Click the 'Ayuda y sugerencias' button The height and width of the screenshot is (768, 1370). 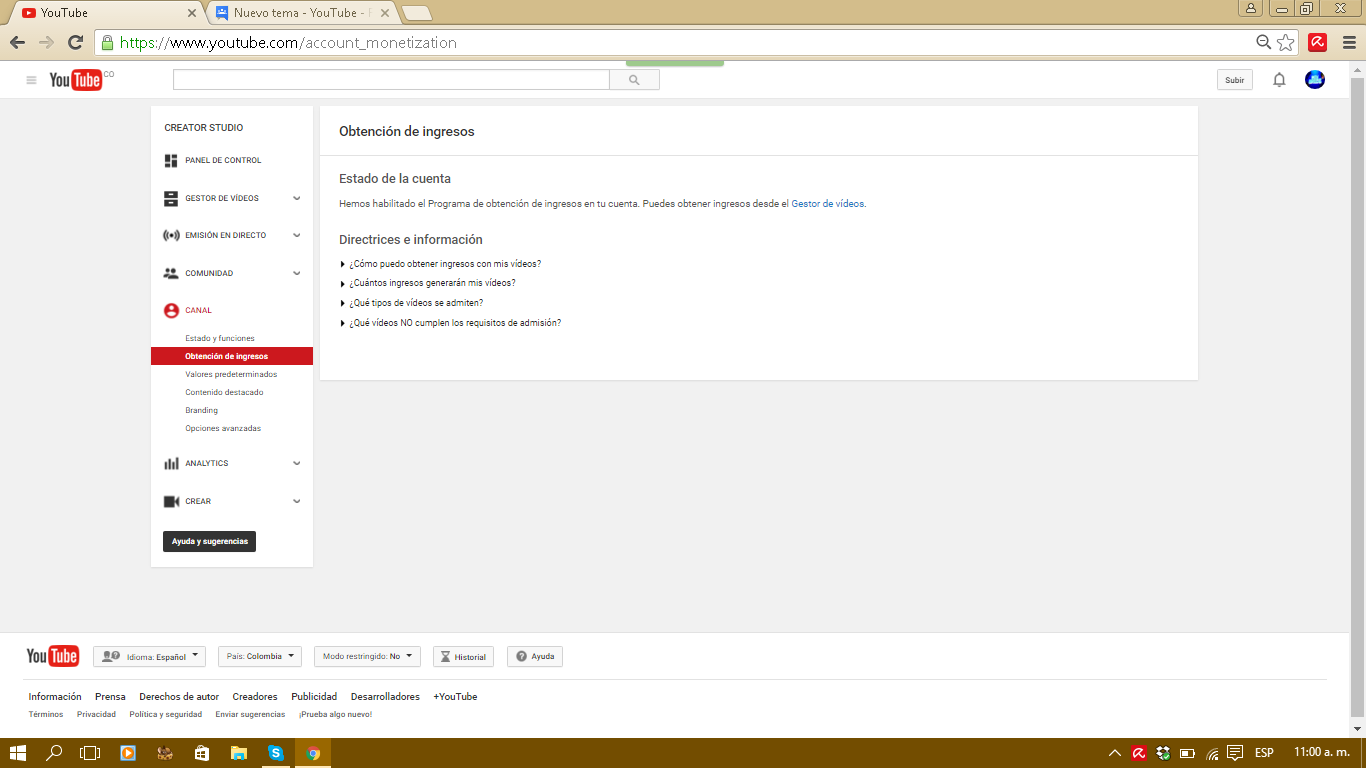(x=210, y=541)
